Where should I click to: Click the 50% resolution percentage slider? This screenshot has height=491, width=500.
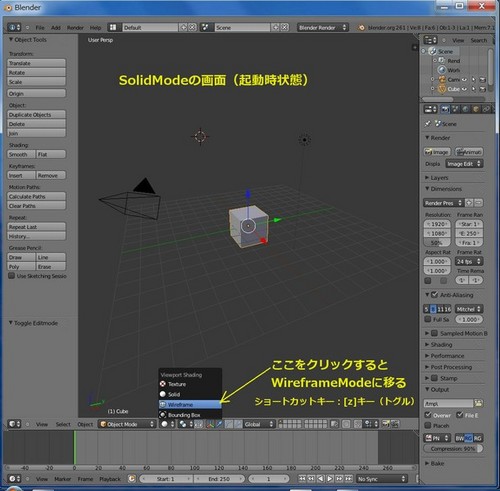click(437, 242)
